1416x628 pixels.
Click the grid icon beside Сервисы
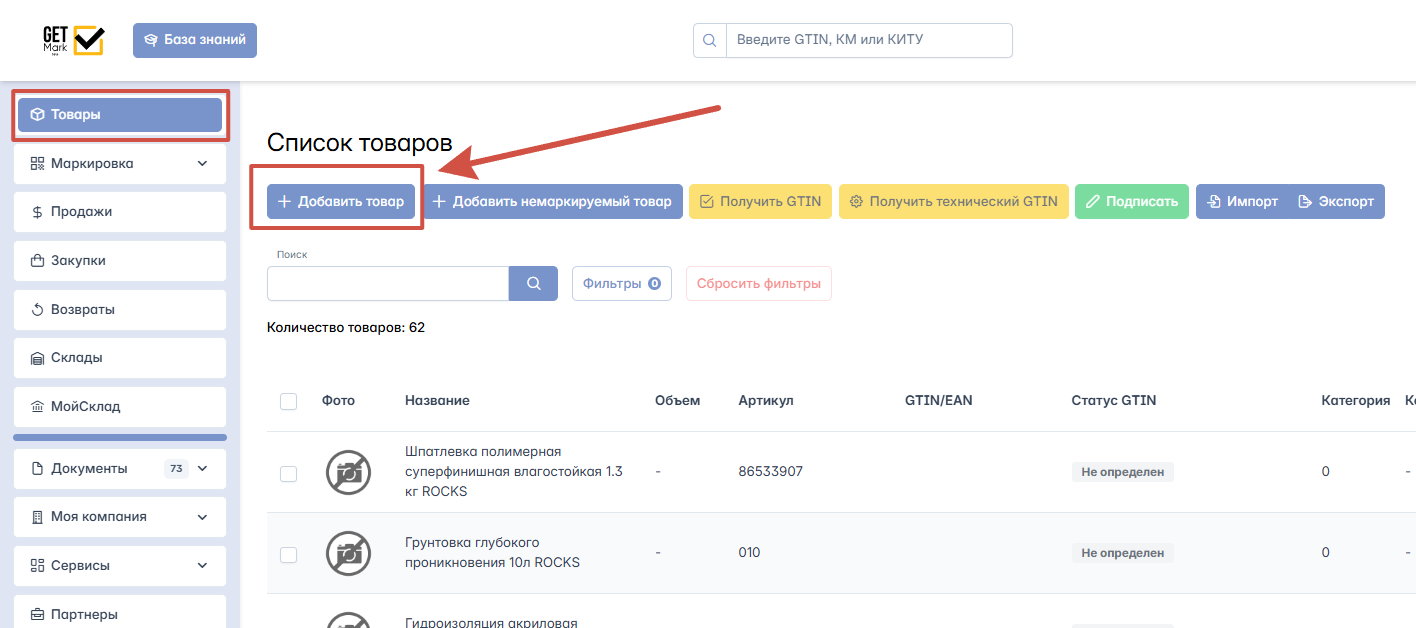tap(37, 566)
